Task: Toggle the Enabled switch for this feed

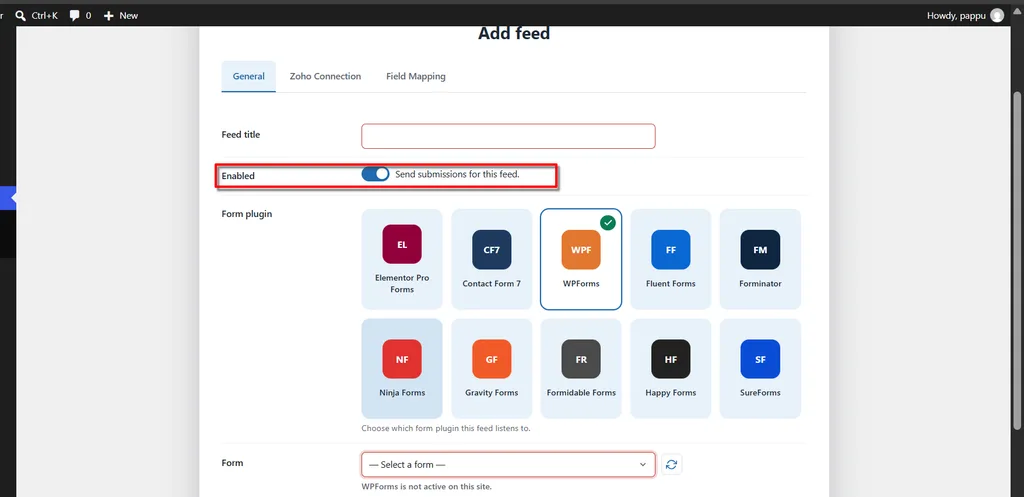Action: [x=375, y=174]
